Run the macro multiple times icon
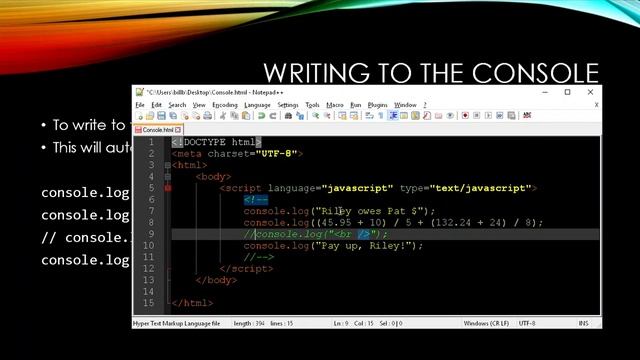Image resolution: width=640 pixels, height=360 pixels. (x=499, y=116)
